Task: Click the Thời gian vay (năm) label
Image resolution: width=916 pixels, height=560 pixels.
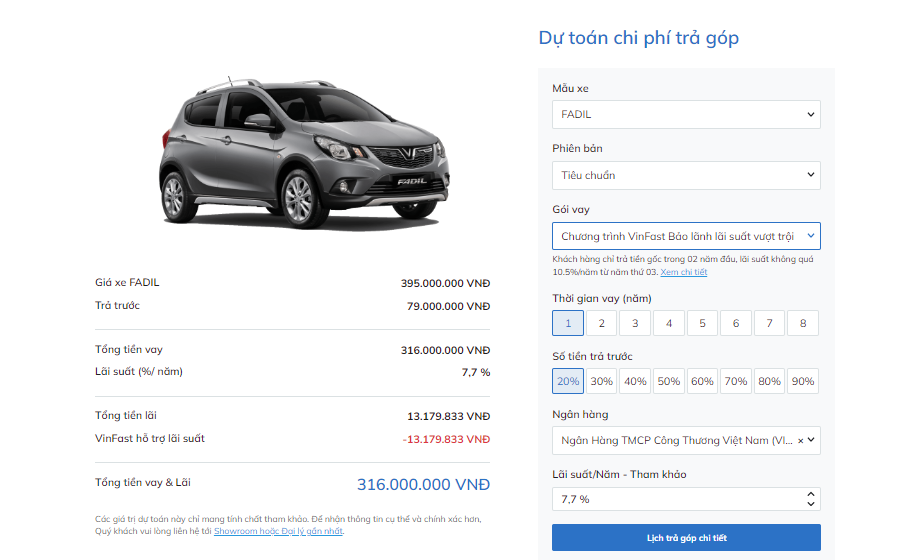Action: (x=602, y=298)
